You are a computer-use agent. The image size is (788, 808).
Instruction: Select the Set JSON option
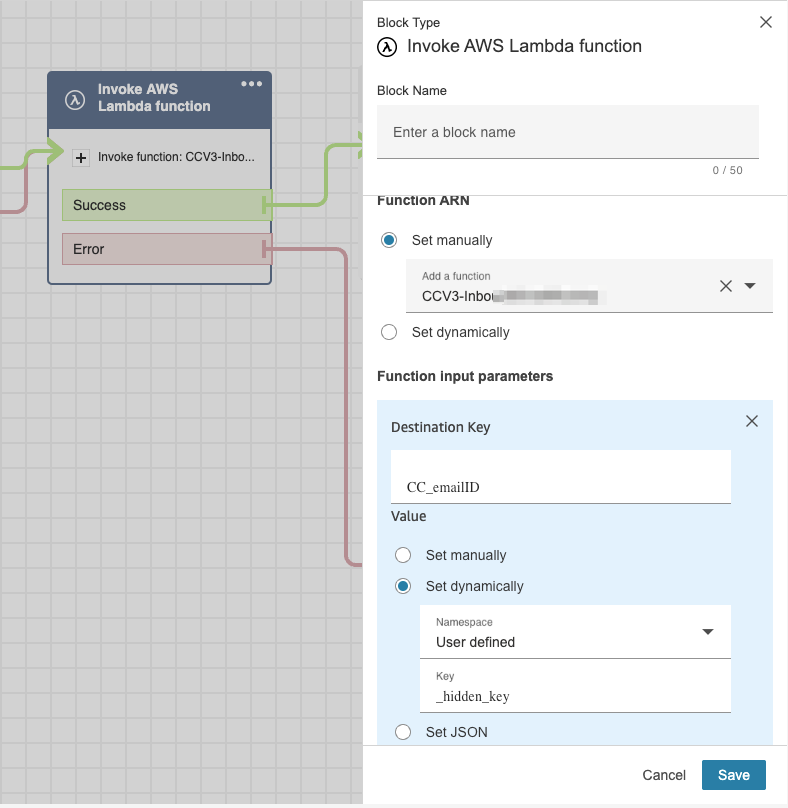point(403,732)
